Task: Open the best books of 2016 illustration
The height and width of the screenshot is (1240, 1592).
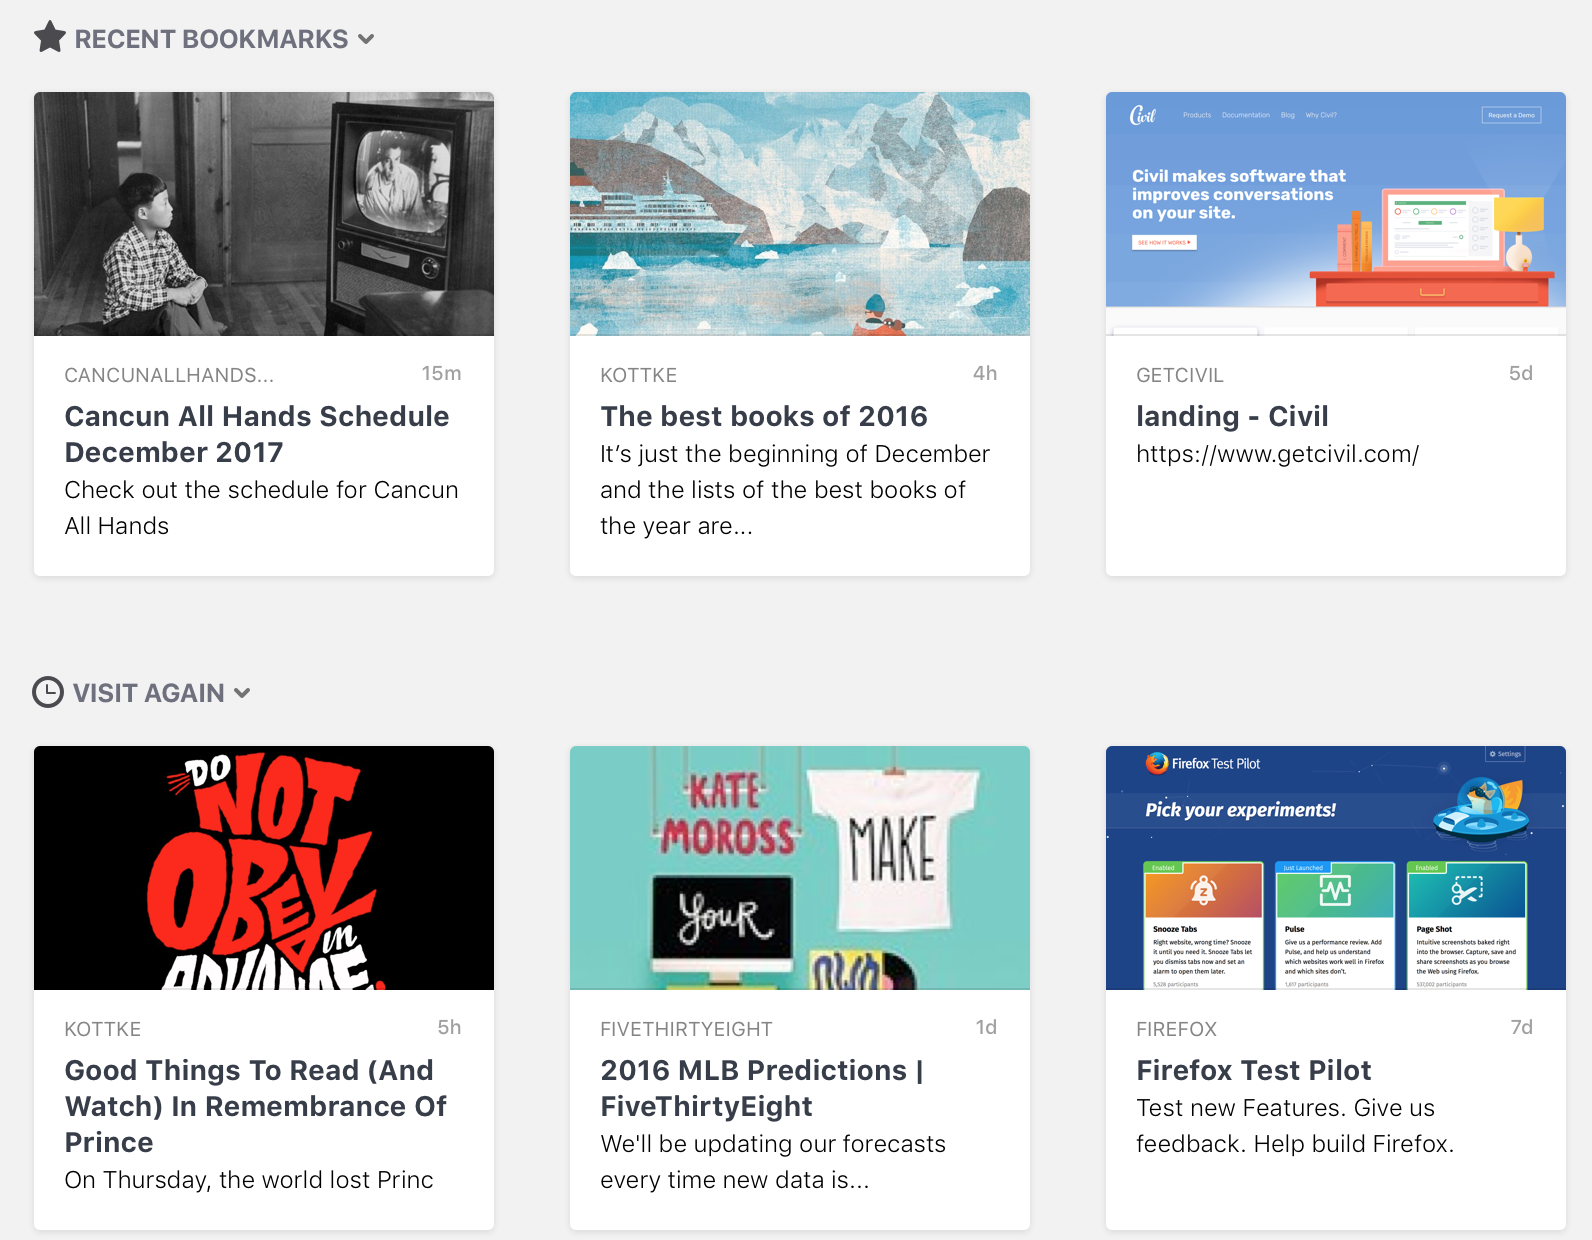Action: (x=800, y=214)
